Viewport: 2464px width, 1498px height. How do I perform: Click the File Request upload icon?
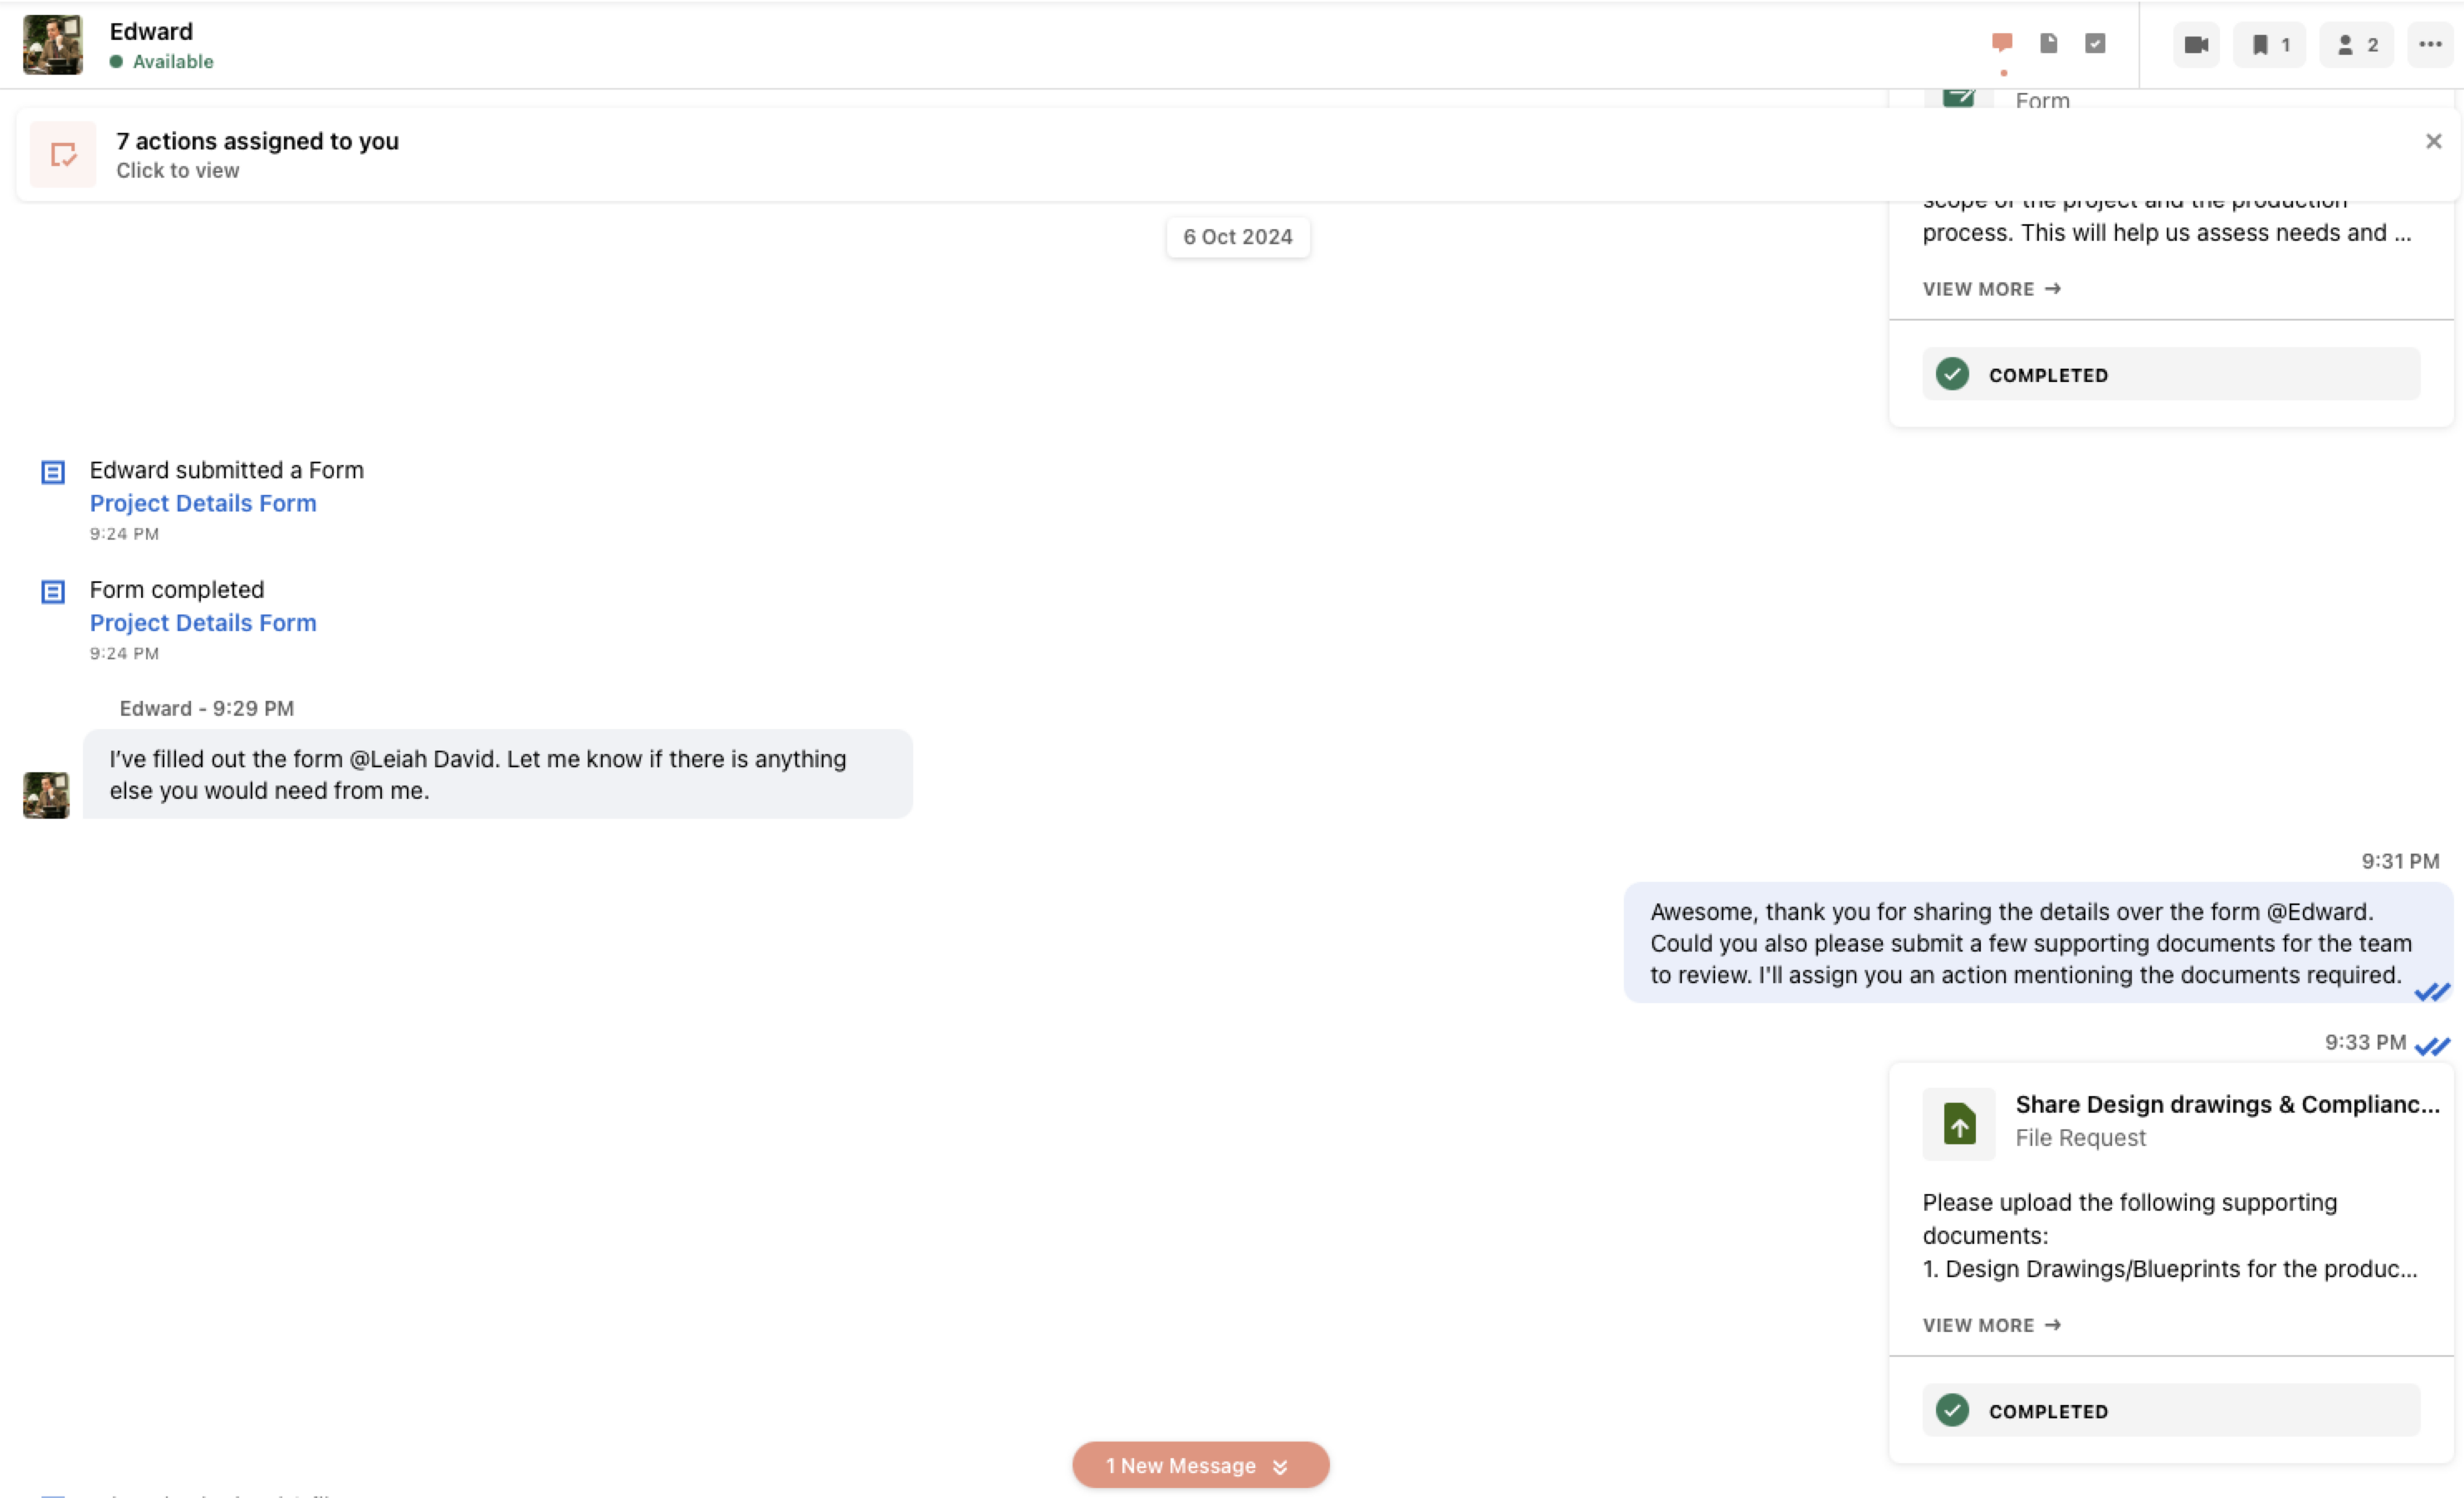click(1958, 1124)
